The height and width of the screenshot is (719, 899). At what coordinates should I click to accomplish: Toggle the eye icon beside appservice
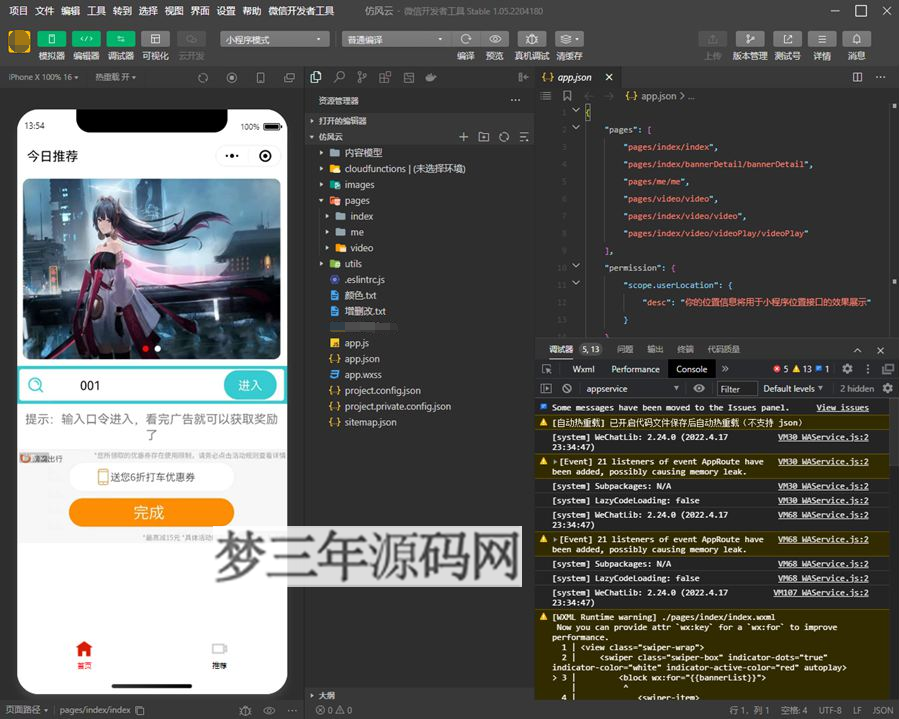pos(698,386)
